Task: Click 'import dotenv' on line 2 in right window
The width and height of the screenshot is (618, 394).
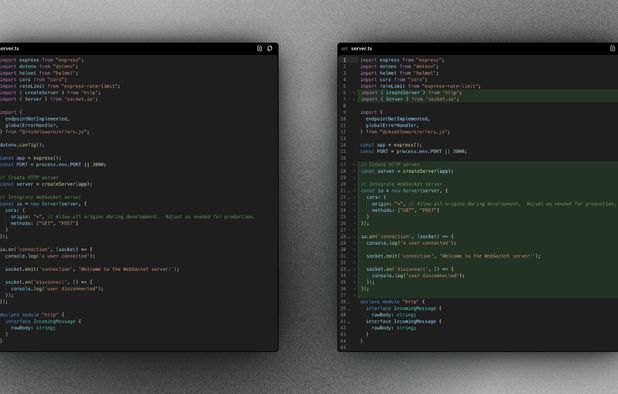Action: click(x=400, y=67)
